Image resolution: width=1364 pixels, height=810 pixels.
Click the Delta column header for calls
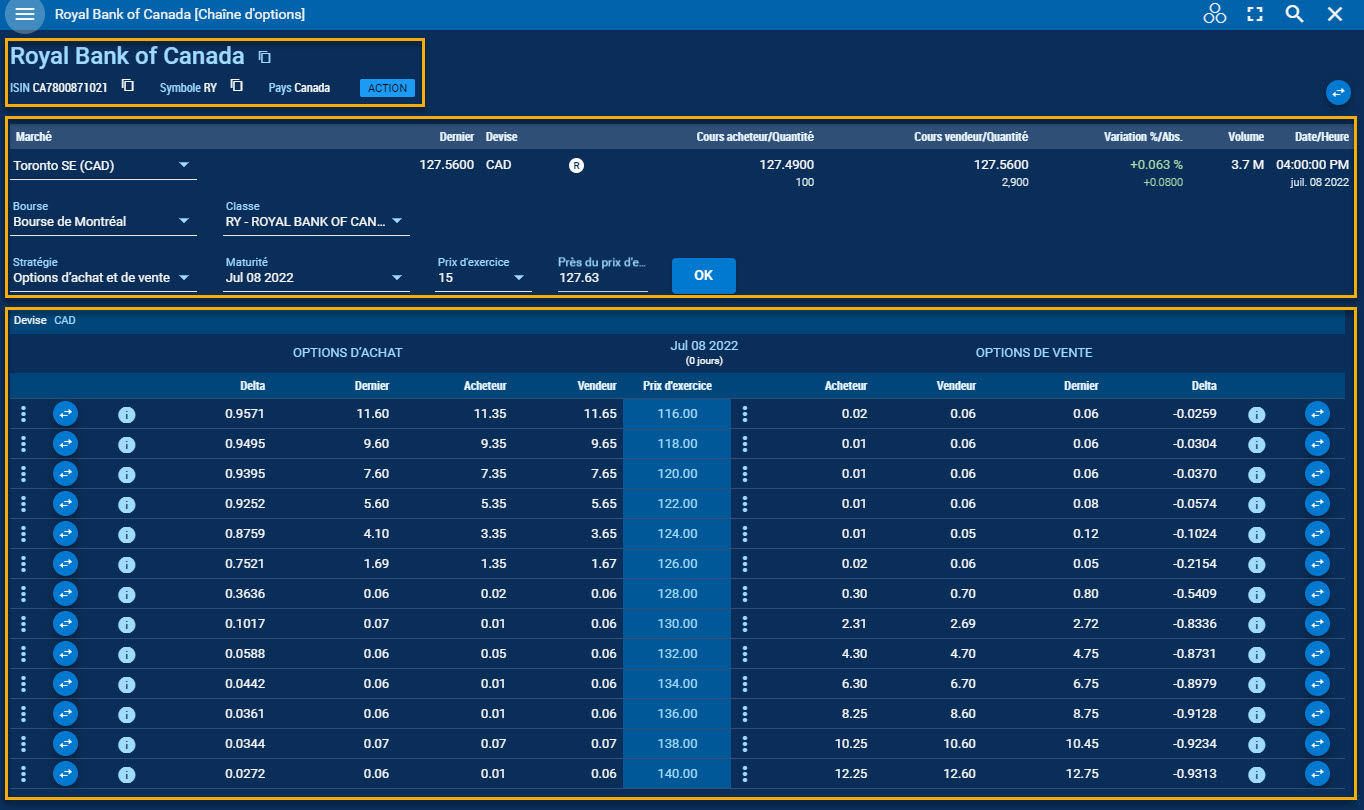pos(252,386)
